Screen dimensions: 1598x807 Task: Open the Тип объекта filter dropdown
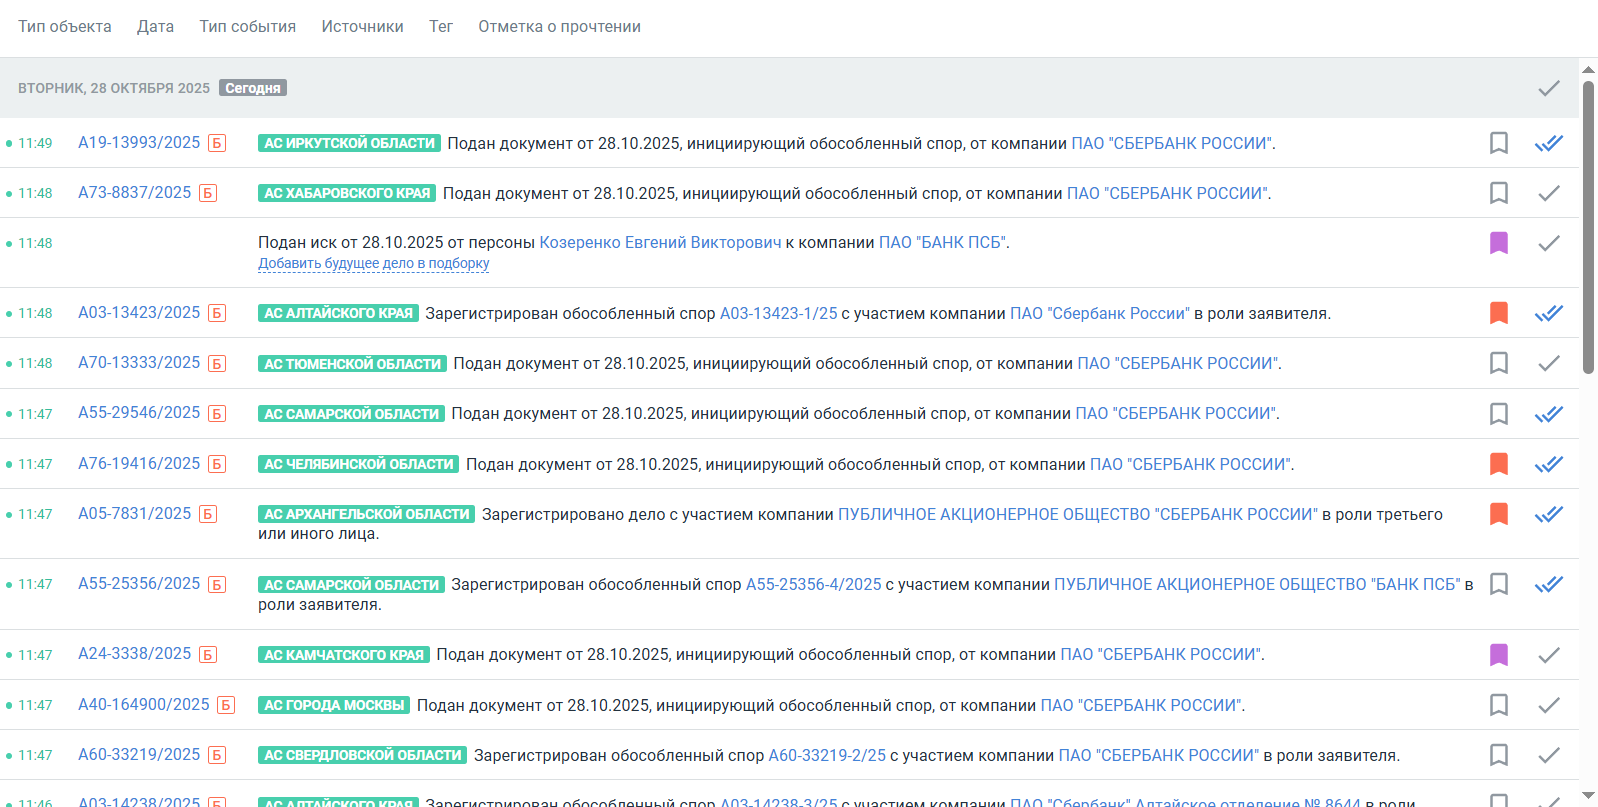pyautogui.click(x=65, y=27)
